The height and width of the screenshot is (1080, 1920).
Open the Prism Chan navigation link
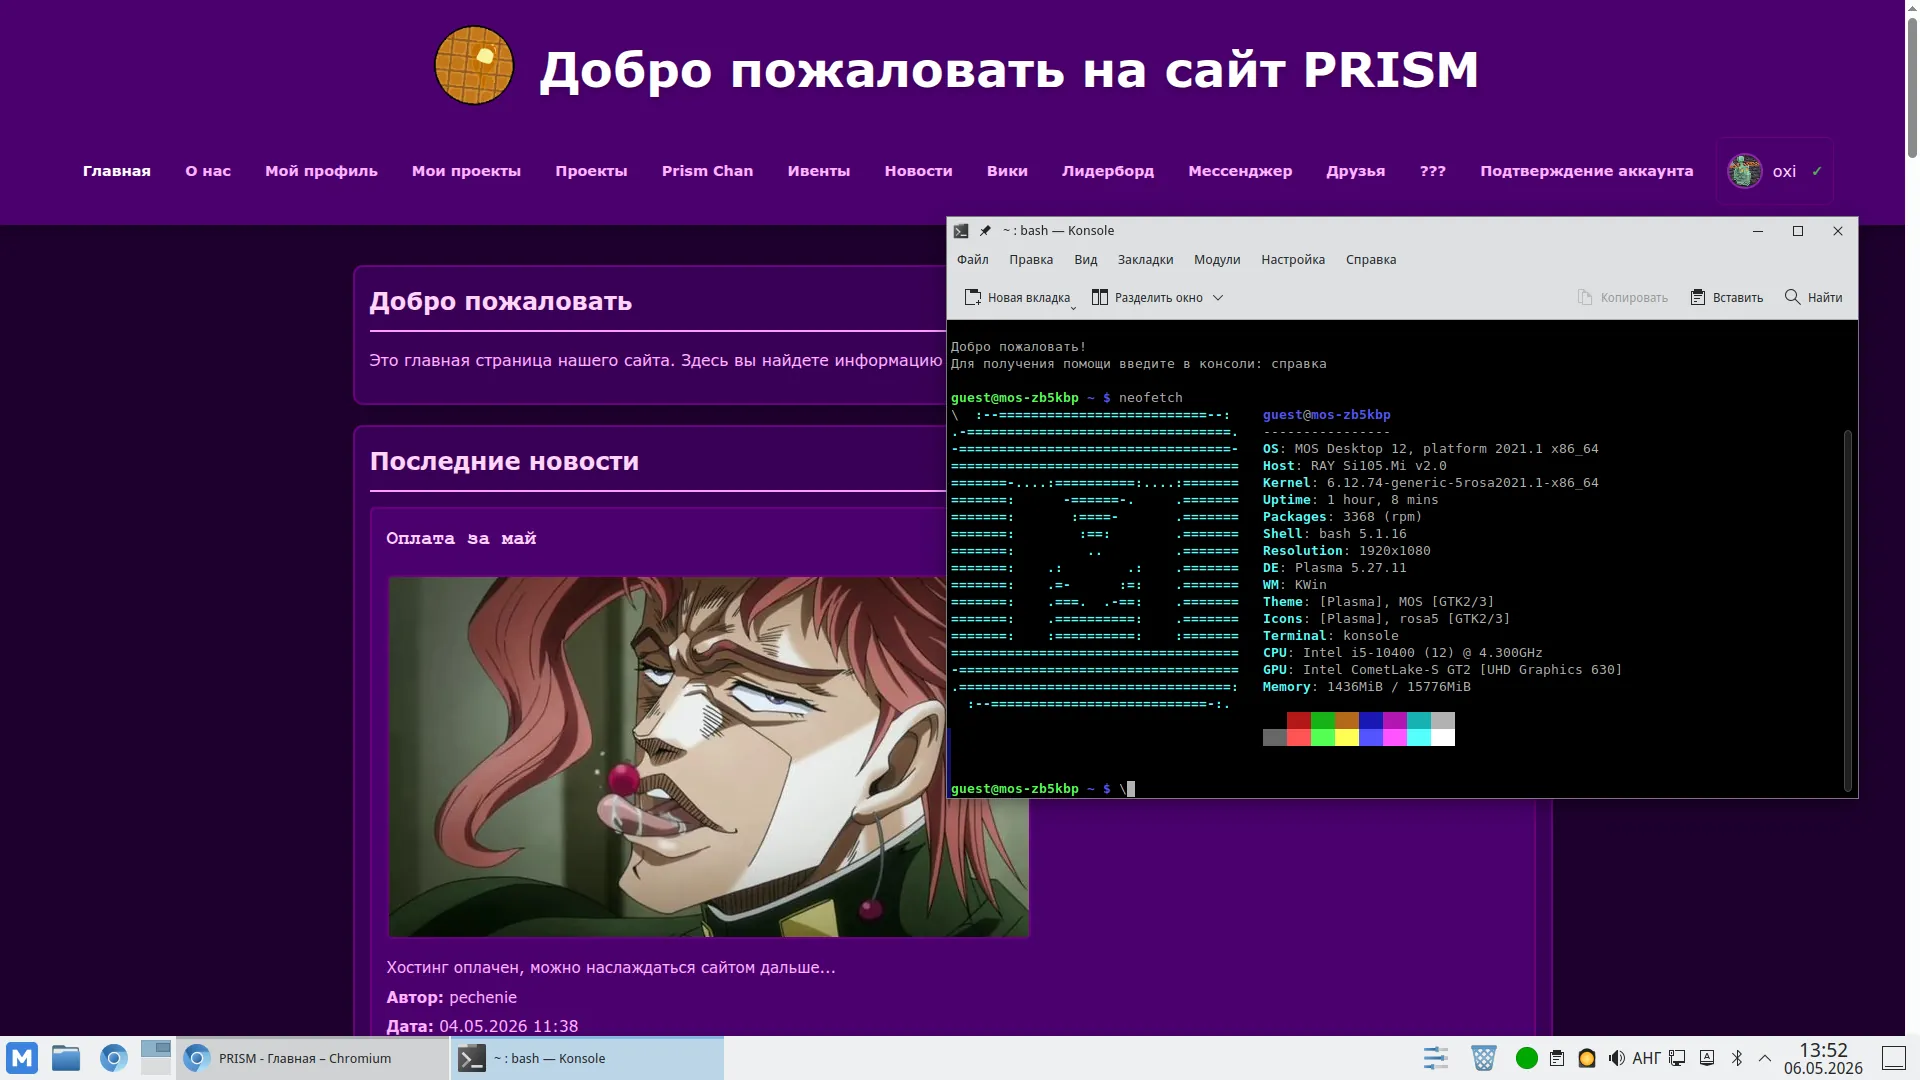[x=707, y=171]
